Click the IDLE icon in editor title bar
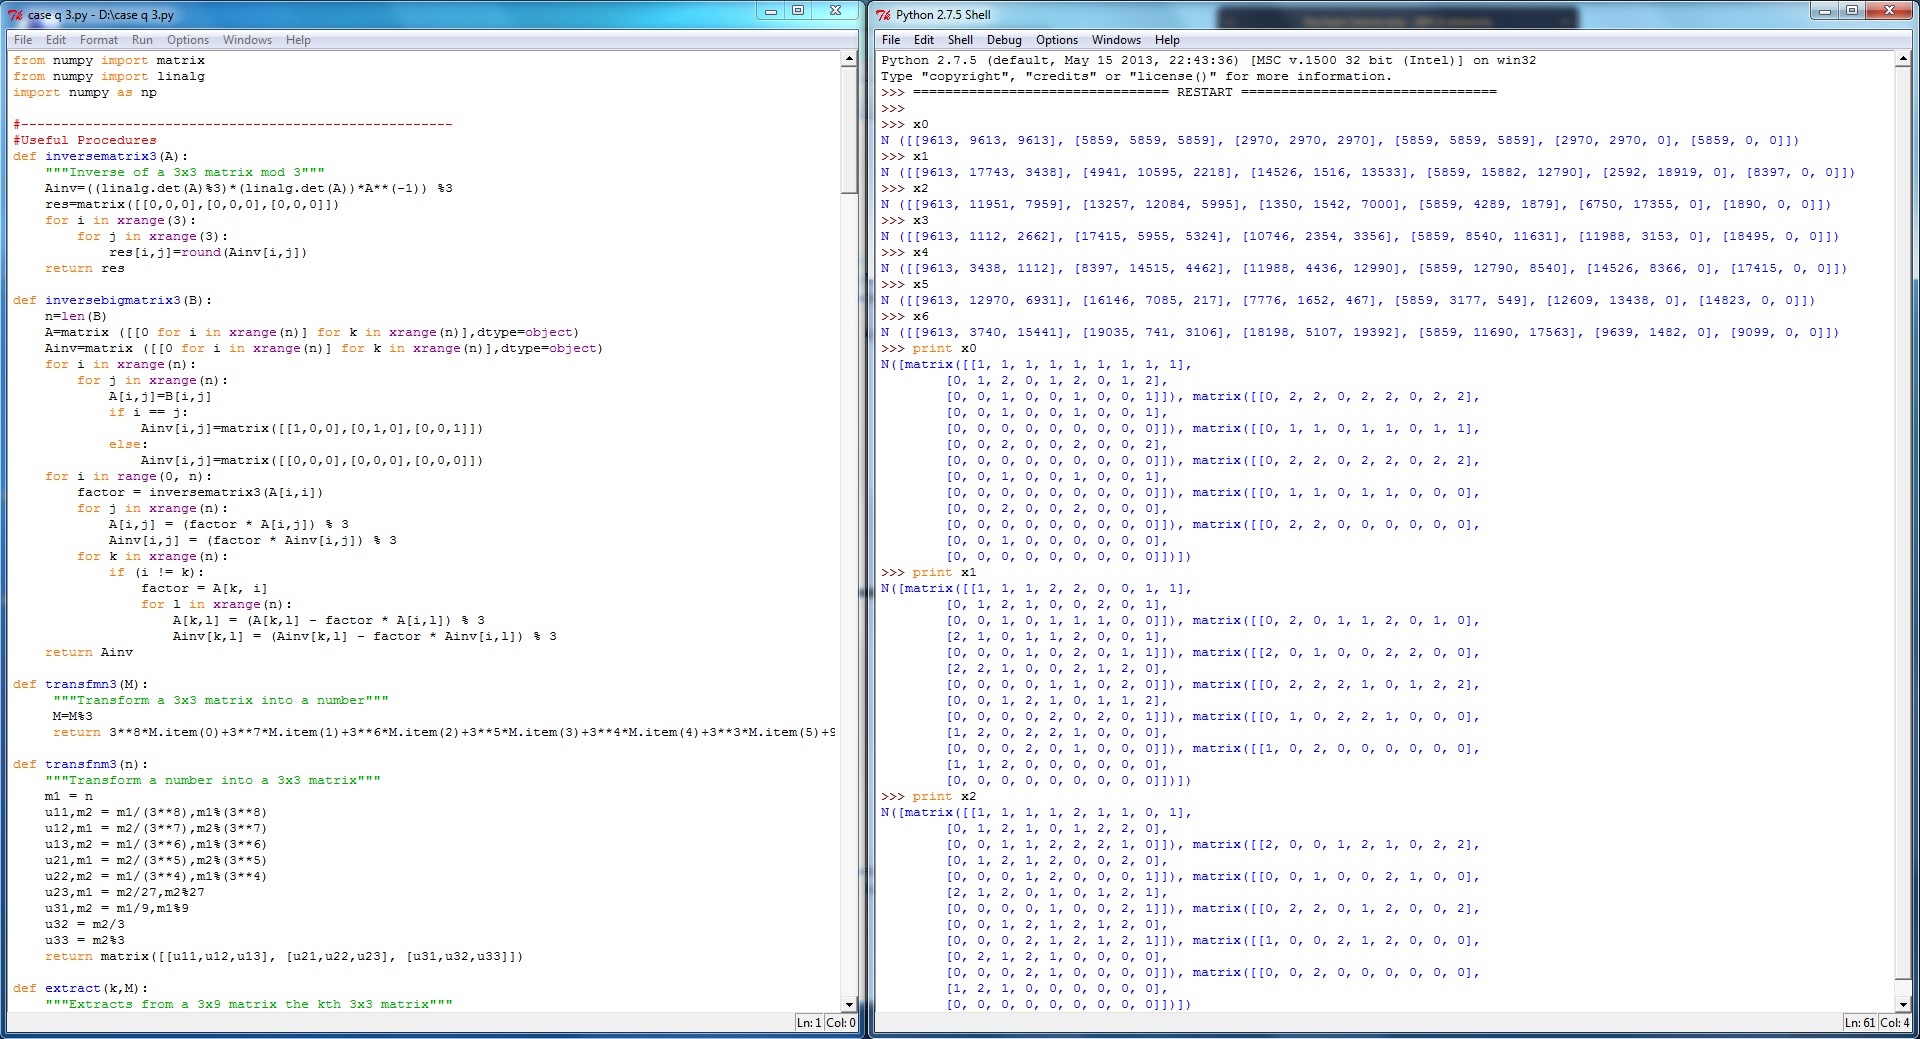 point(15,14)
